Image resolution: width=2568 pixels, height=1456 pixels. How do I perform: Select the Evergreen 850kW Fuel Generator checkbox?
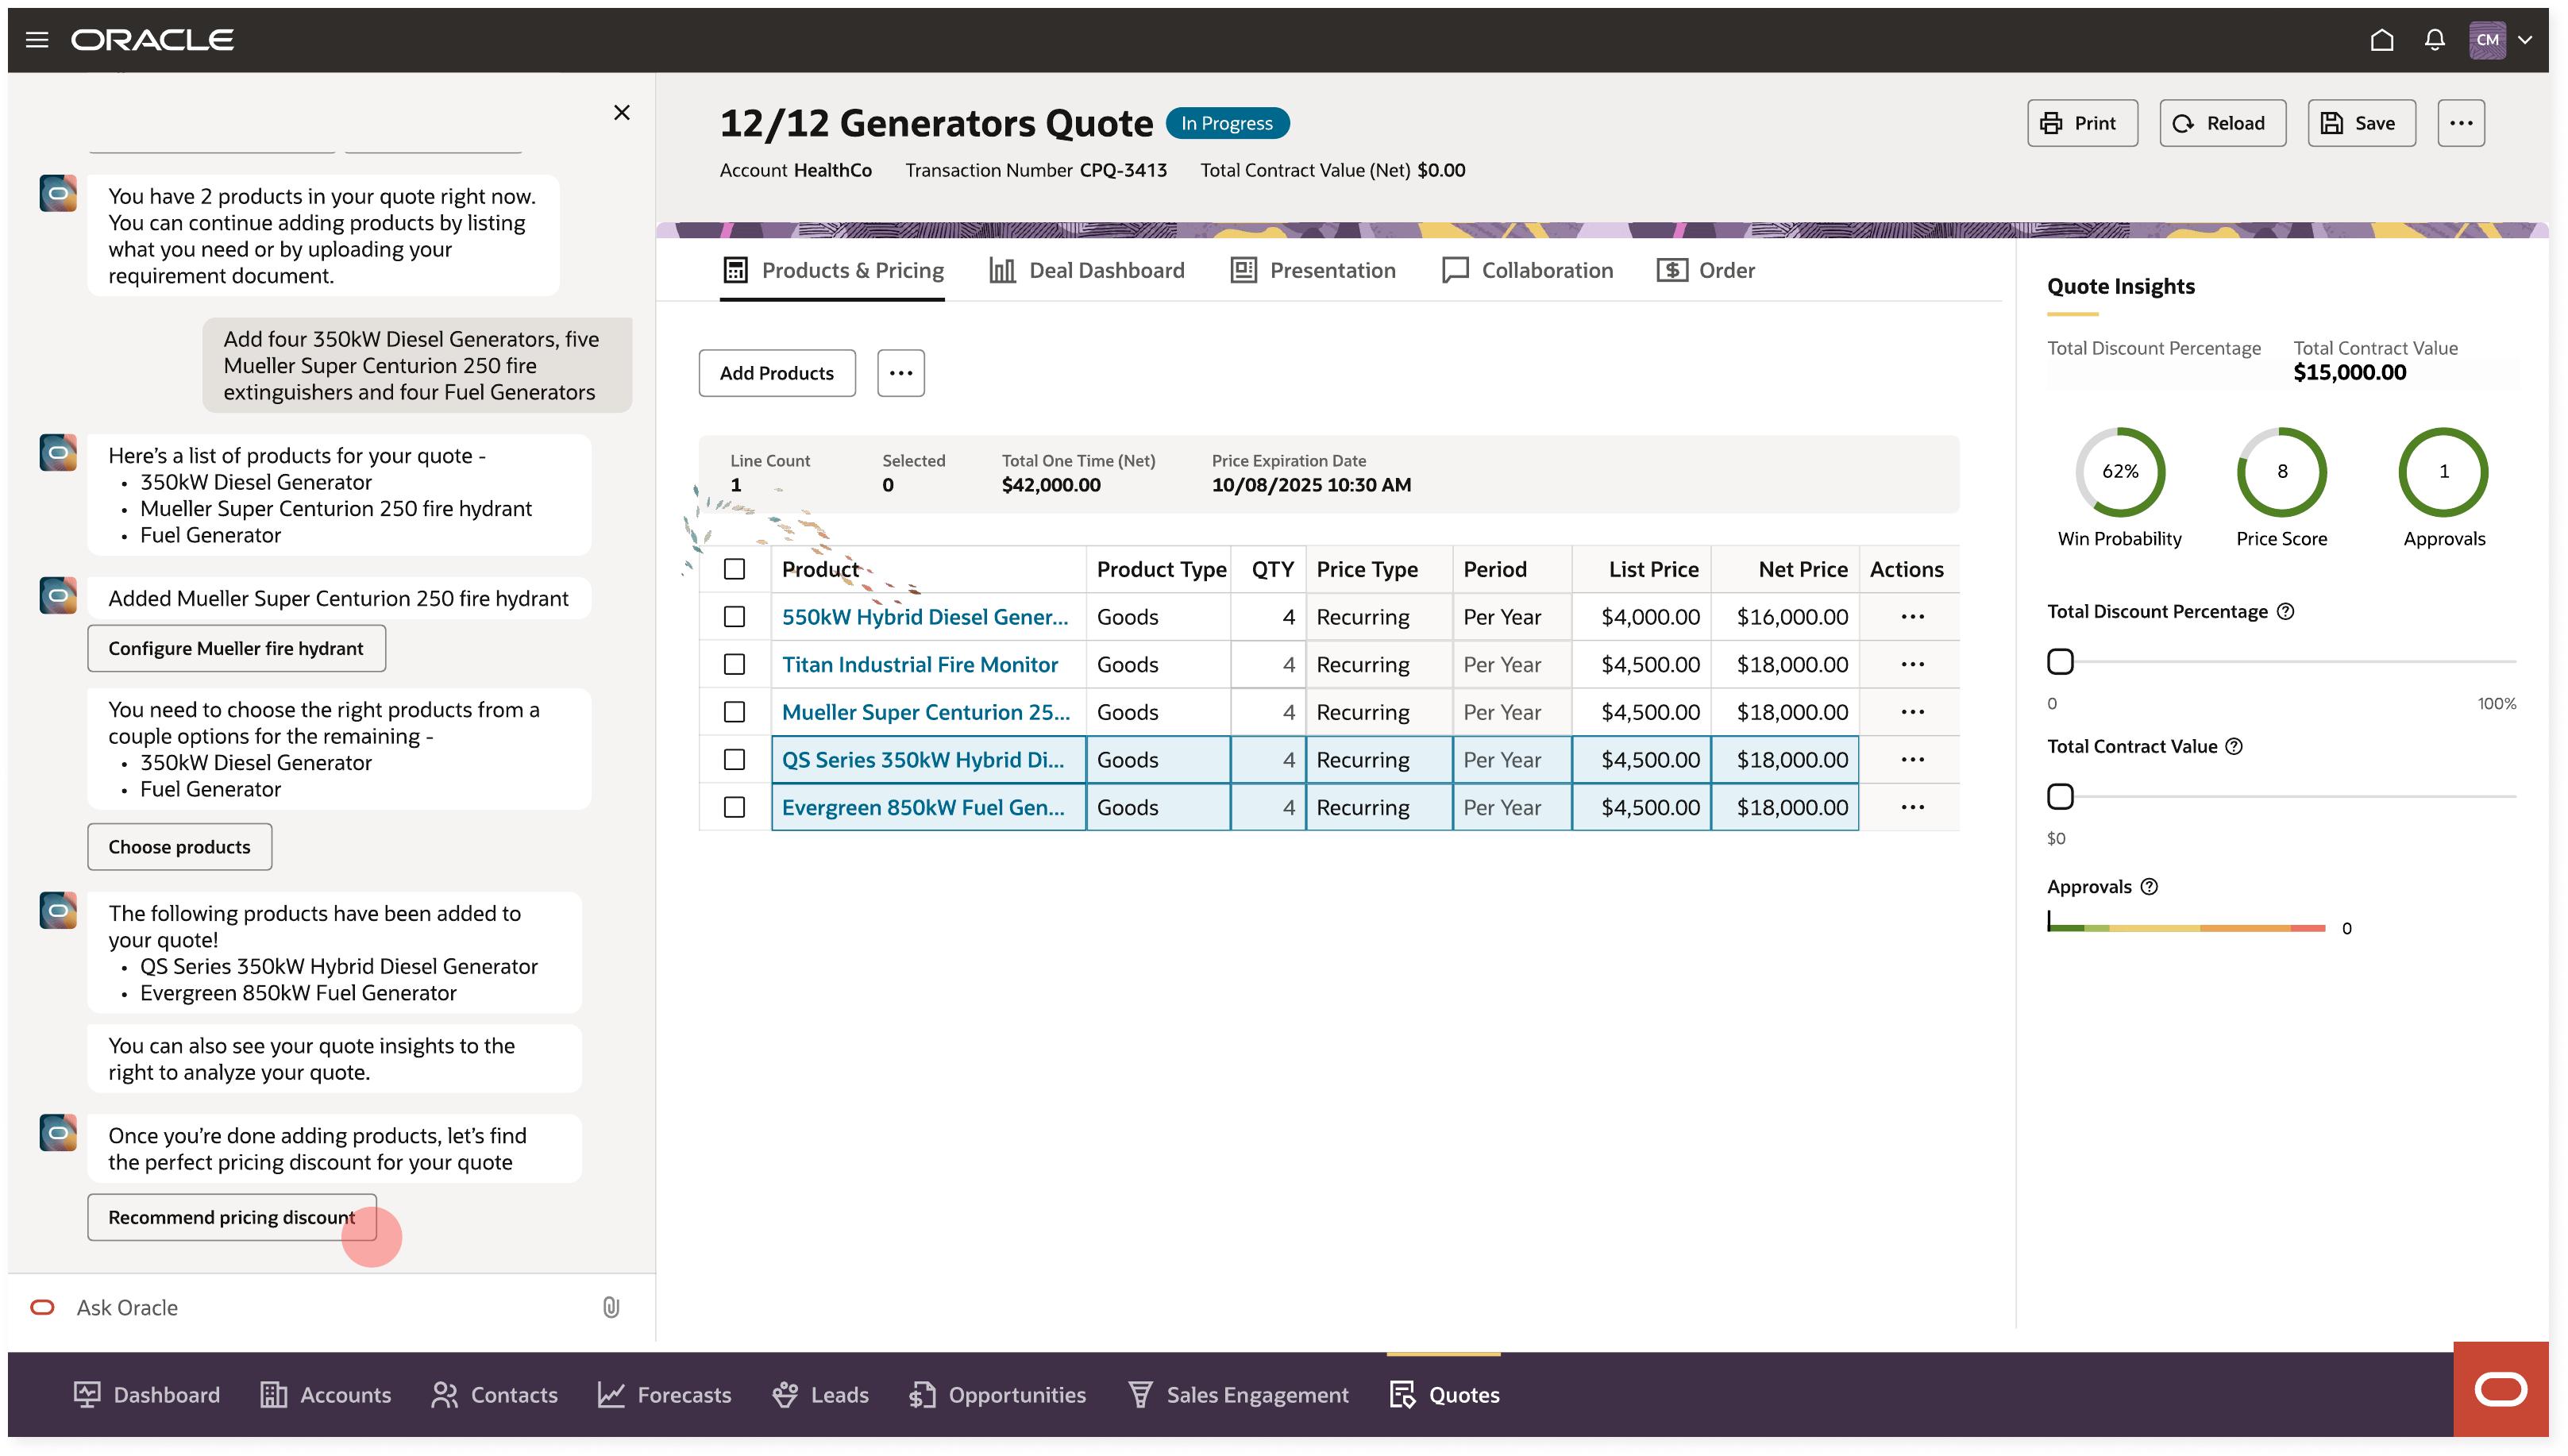(x=734, y=807)
